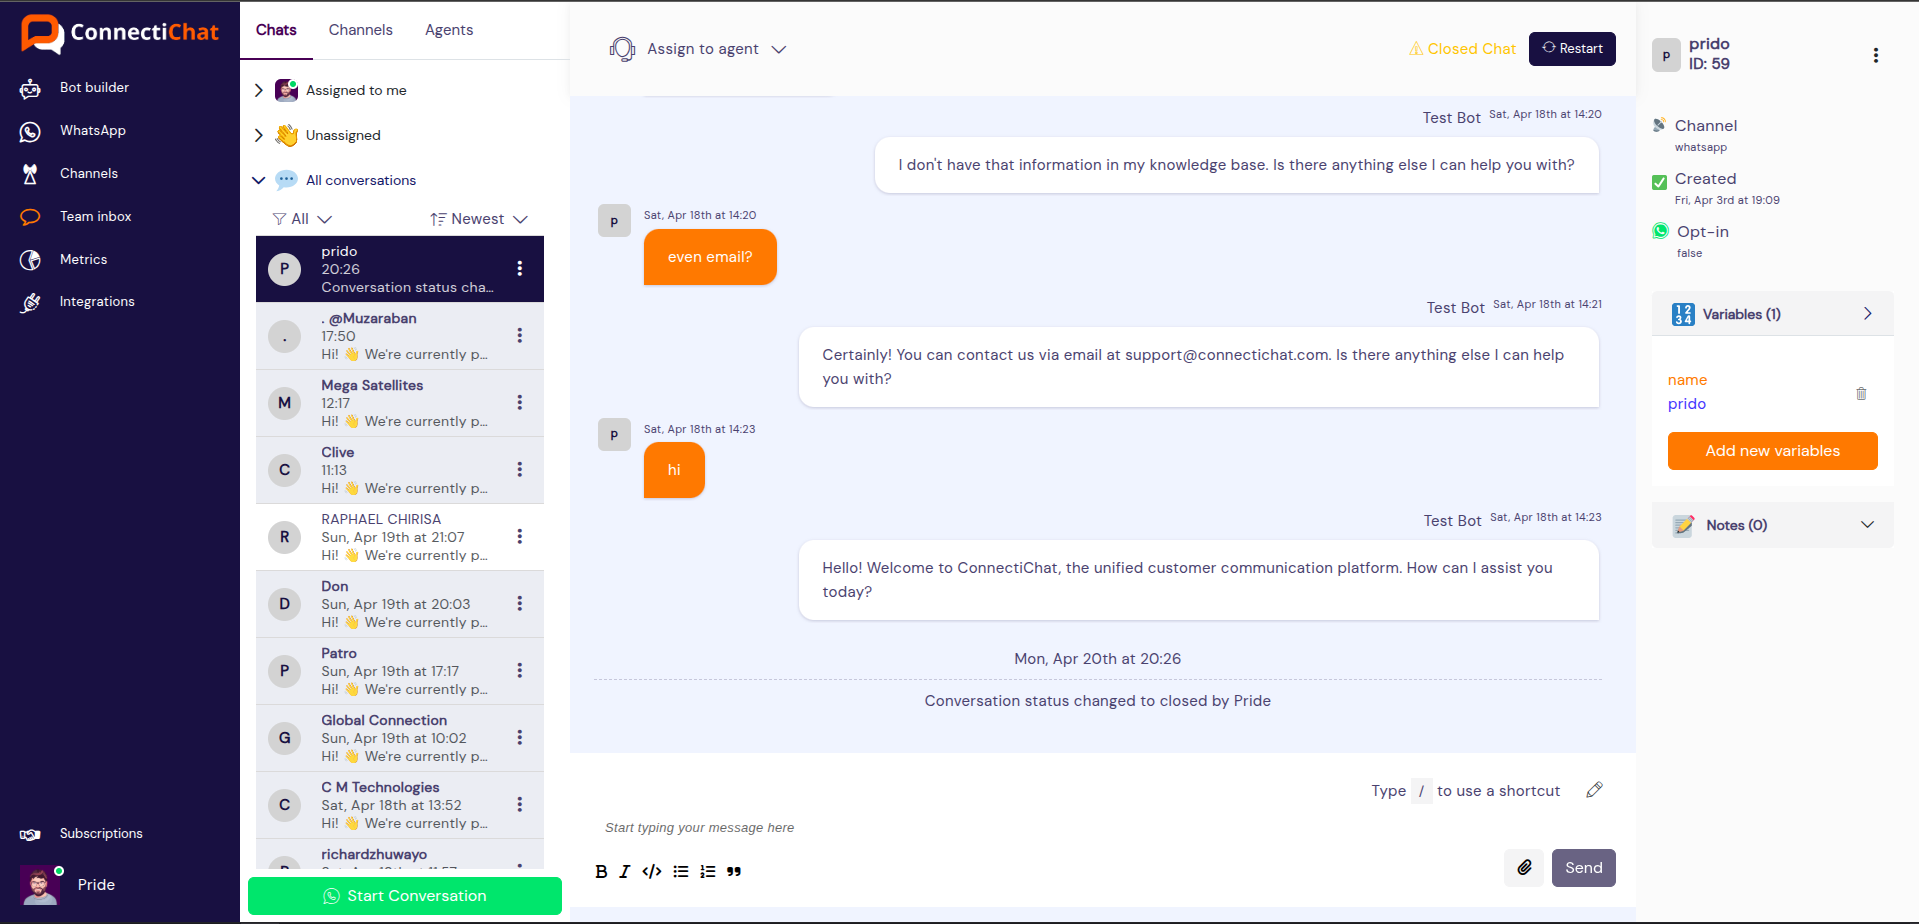Expand Assigned to me section

(259, 90)
